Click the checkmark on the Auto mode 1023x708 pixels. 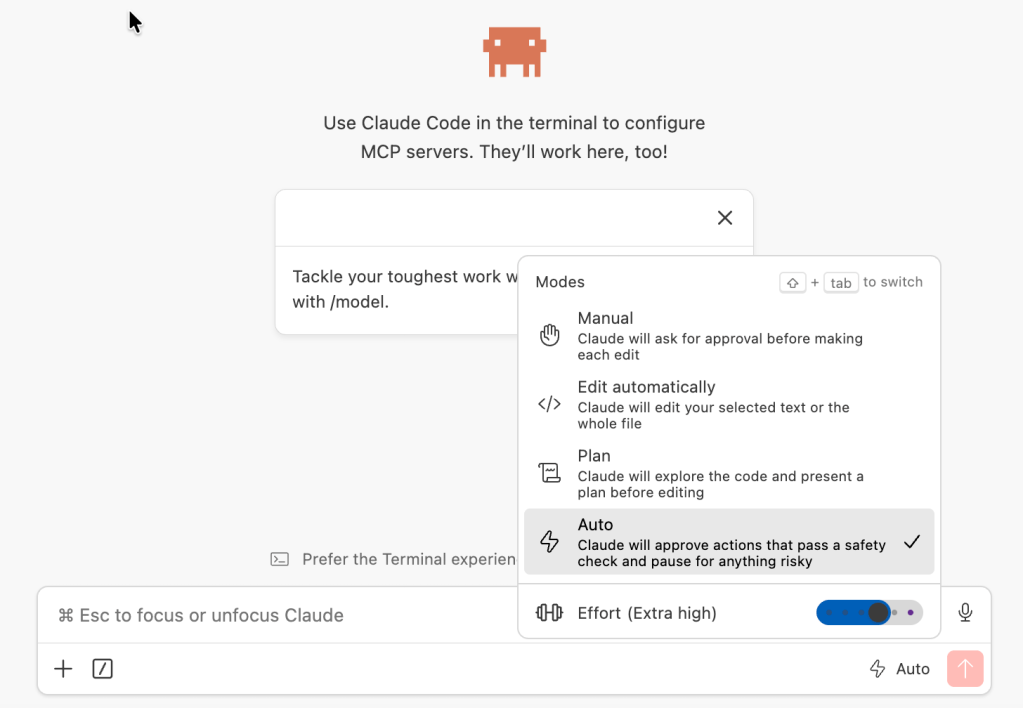pos(912,542)
